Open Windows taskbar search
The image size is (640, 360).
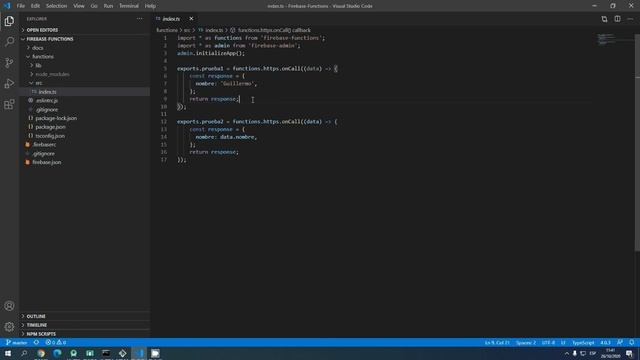(24, 353)
